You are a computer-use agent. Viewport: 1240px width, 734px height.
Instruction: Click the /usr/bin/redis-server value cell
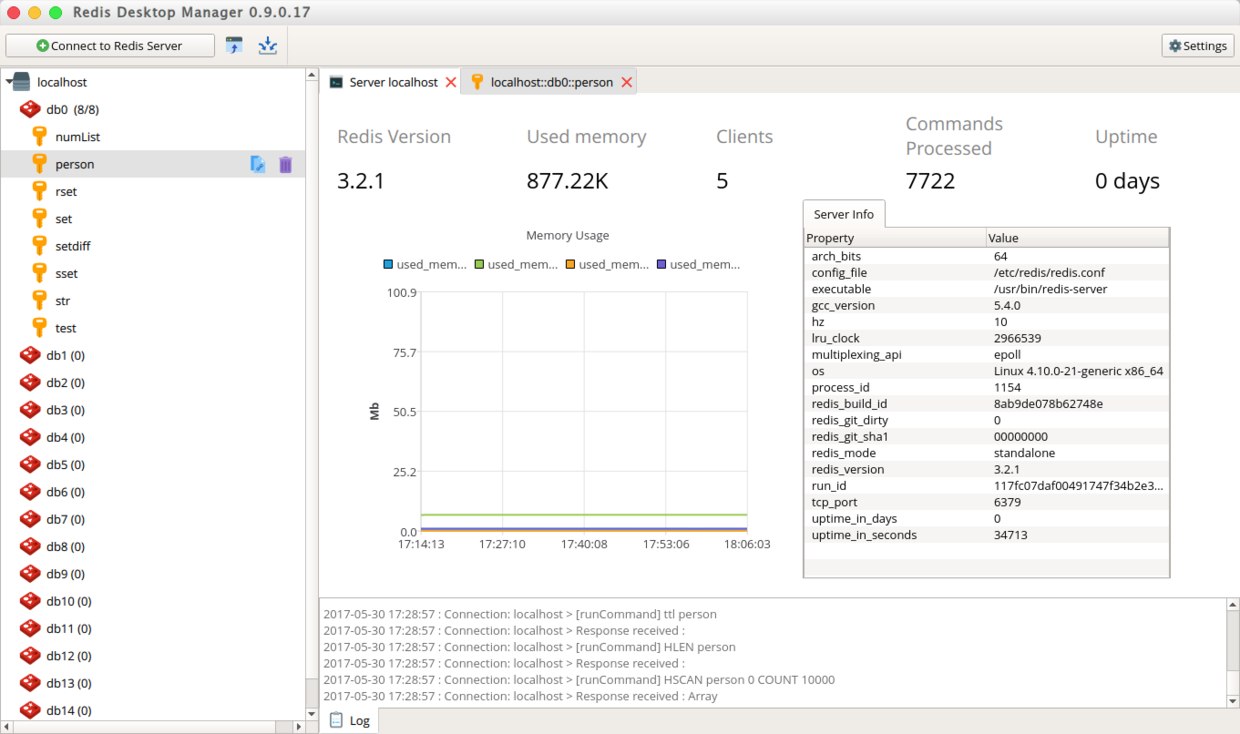tap(1050, 289)
